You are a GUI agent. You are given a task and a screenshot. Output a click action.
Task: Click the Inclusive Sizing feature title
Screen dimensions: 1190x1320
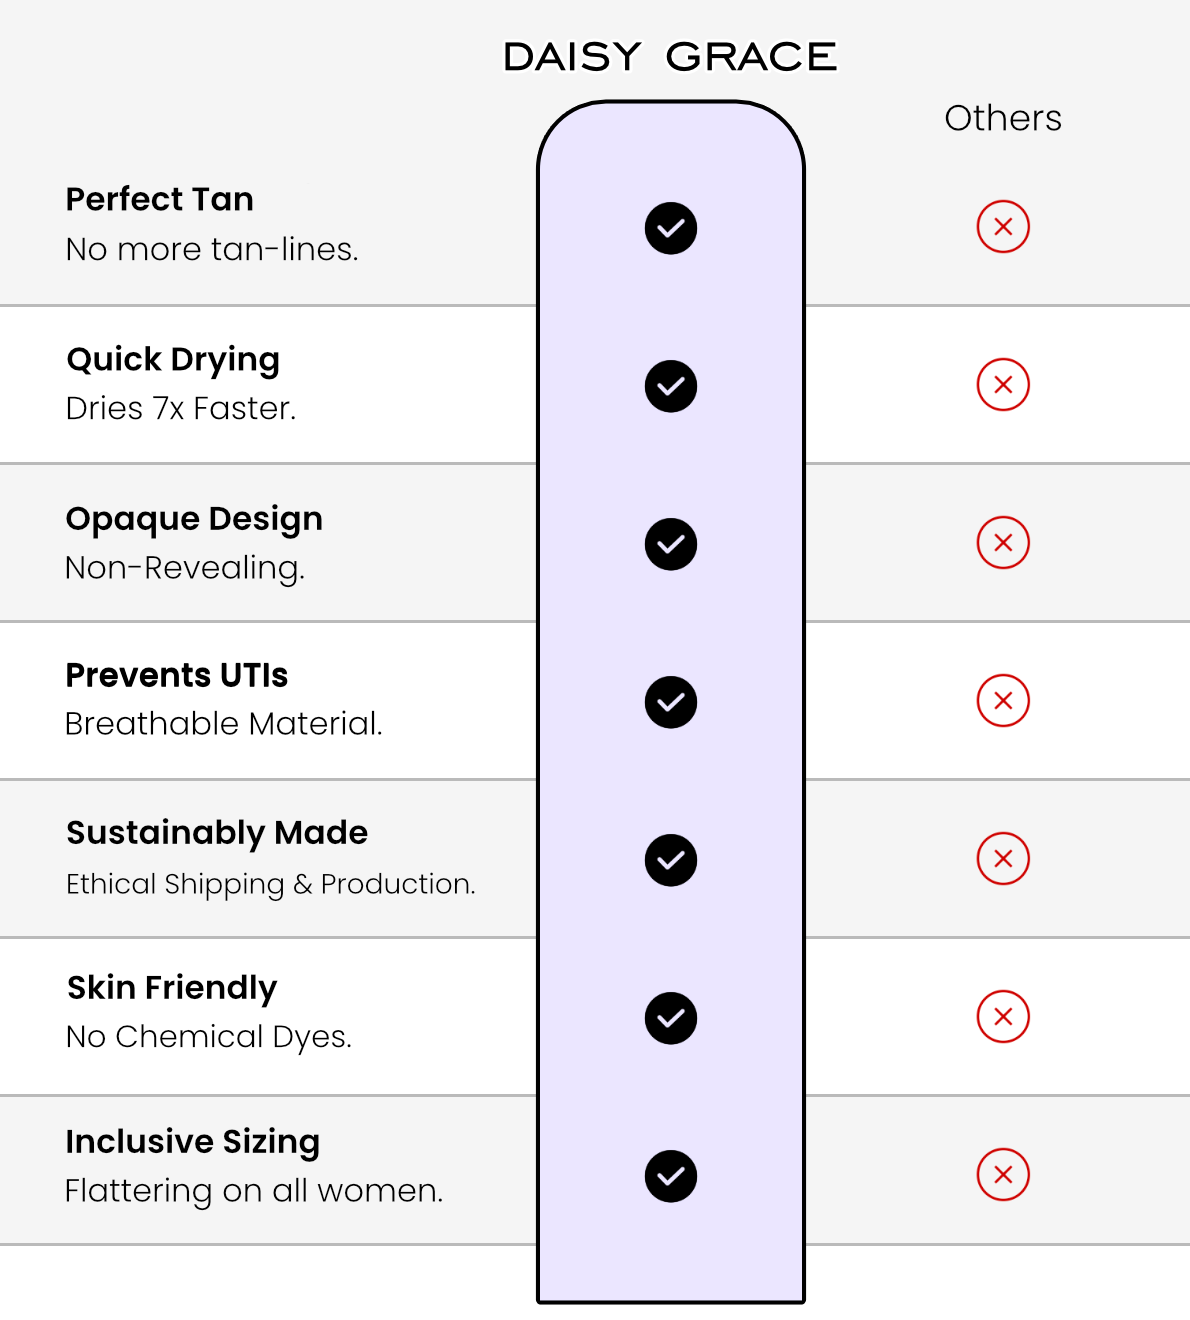(193, 1141)
